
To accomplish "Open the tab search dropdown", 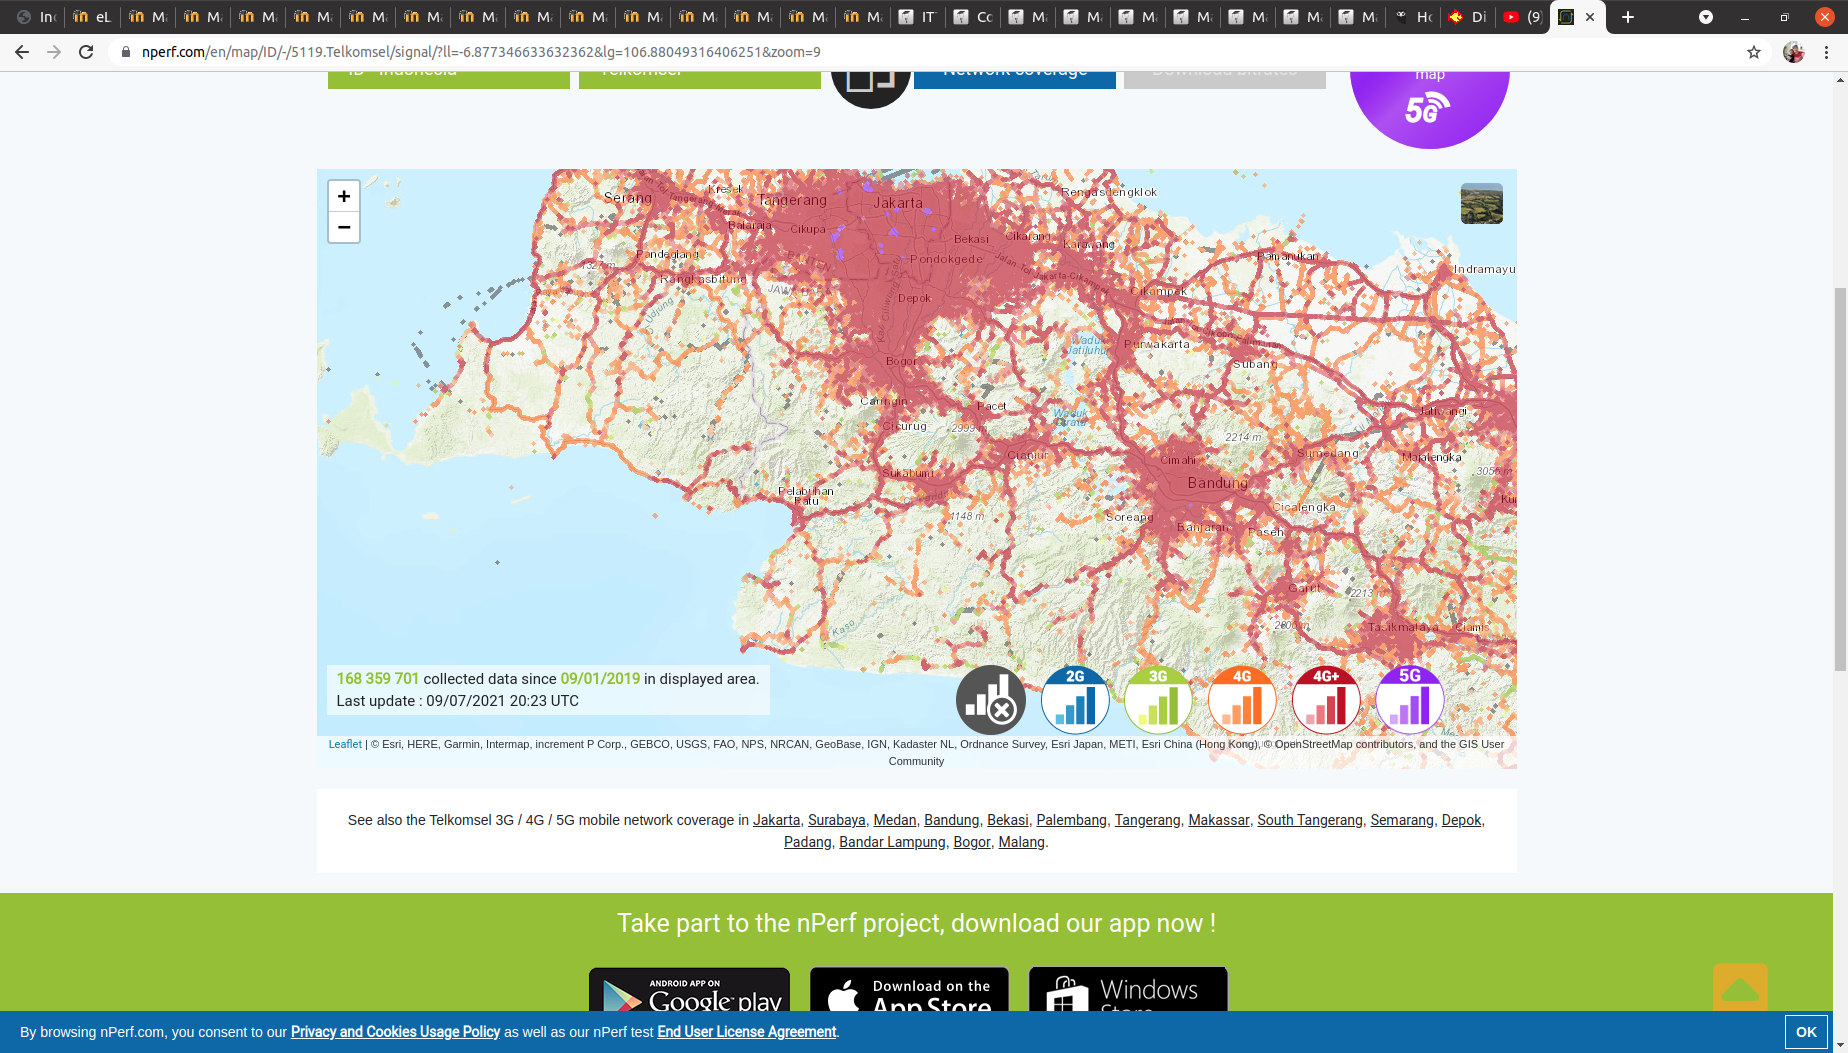I will 1706,17.
